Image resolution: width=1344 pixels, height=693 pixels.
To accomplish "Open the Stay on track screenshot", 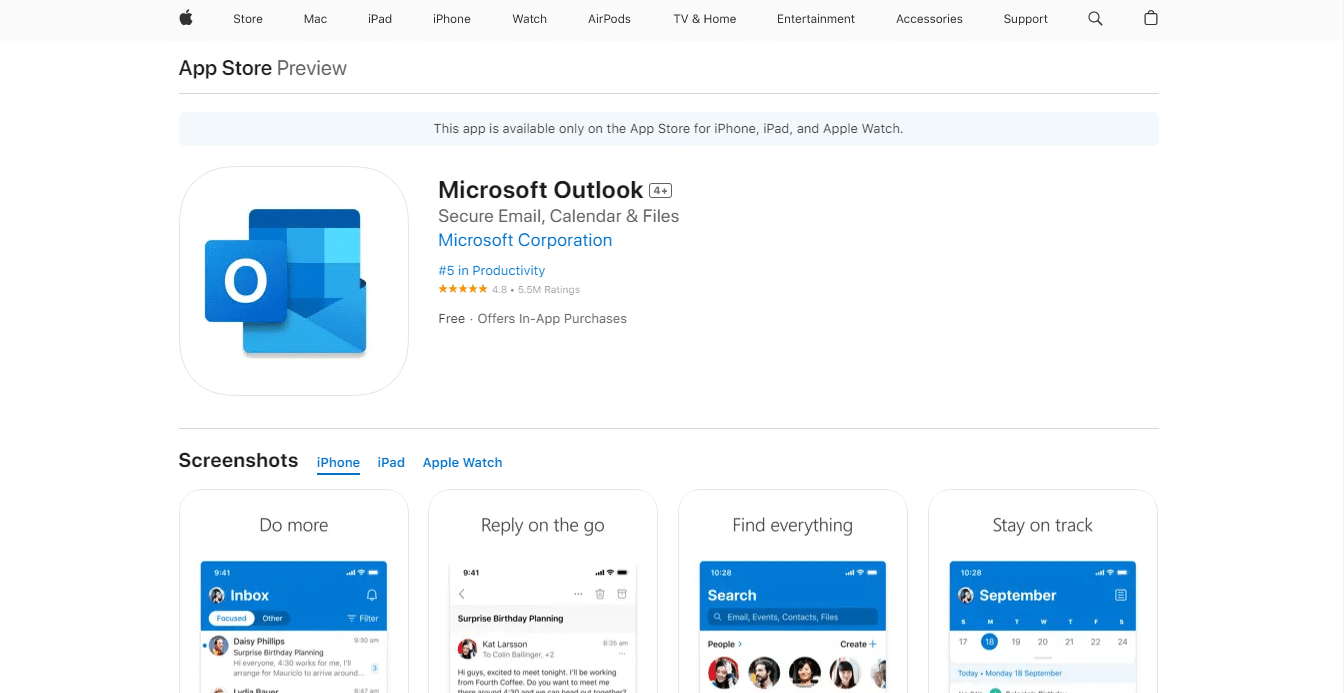I will [x=1043, y=591].
